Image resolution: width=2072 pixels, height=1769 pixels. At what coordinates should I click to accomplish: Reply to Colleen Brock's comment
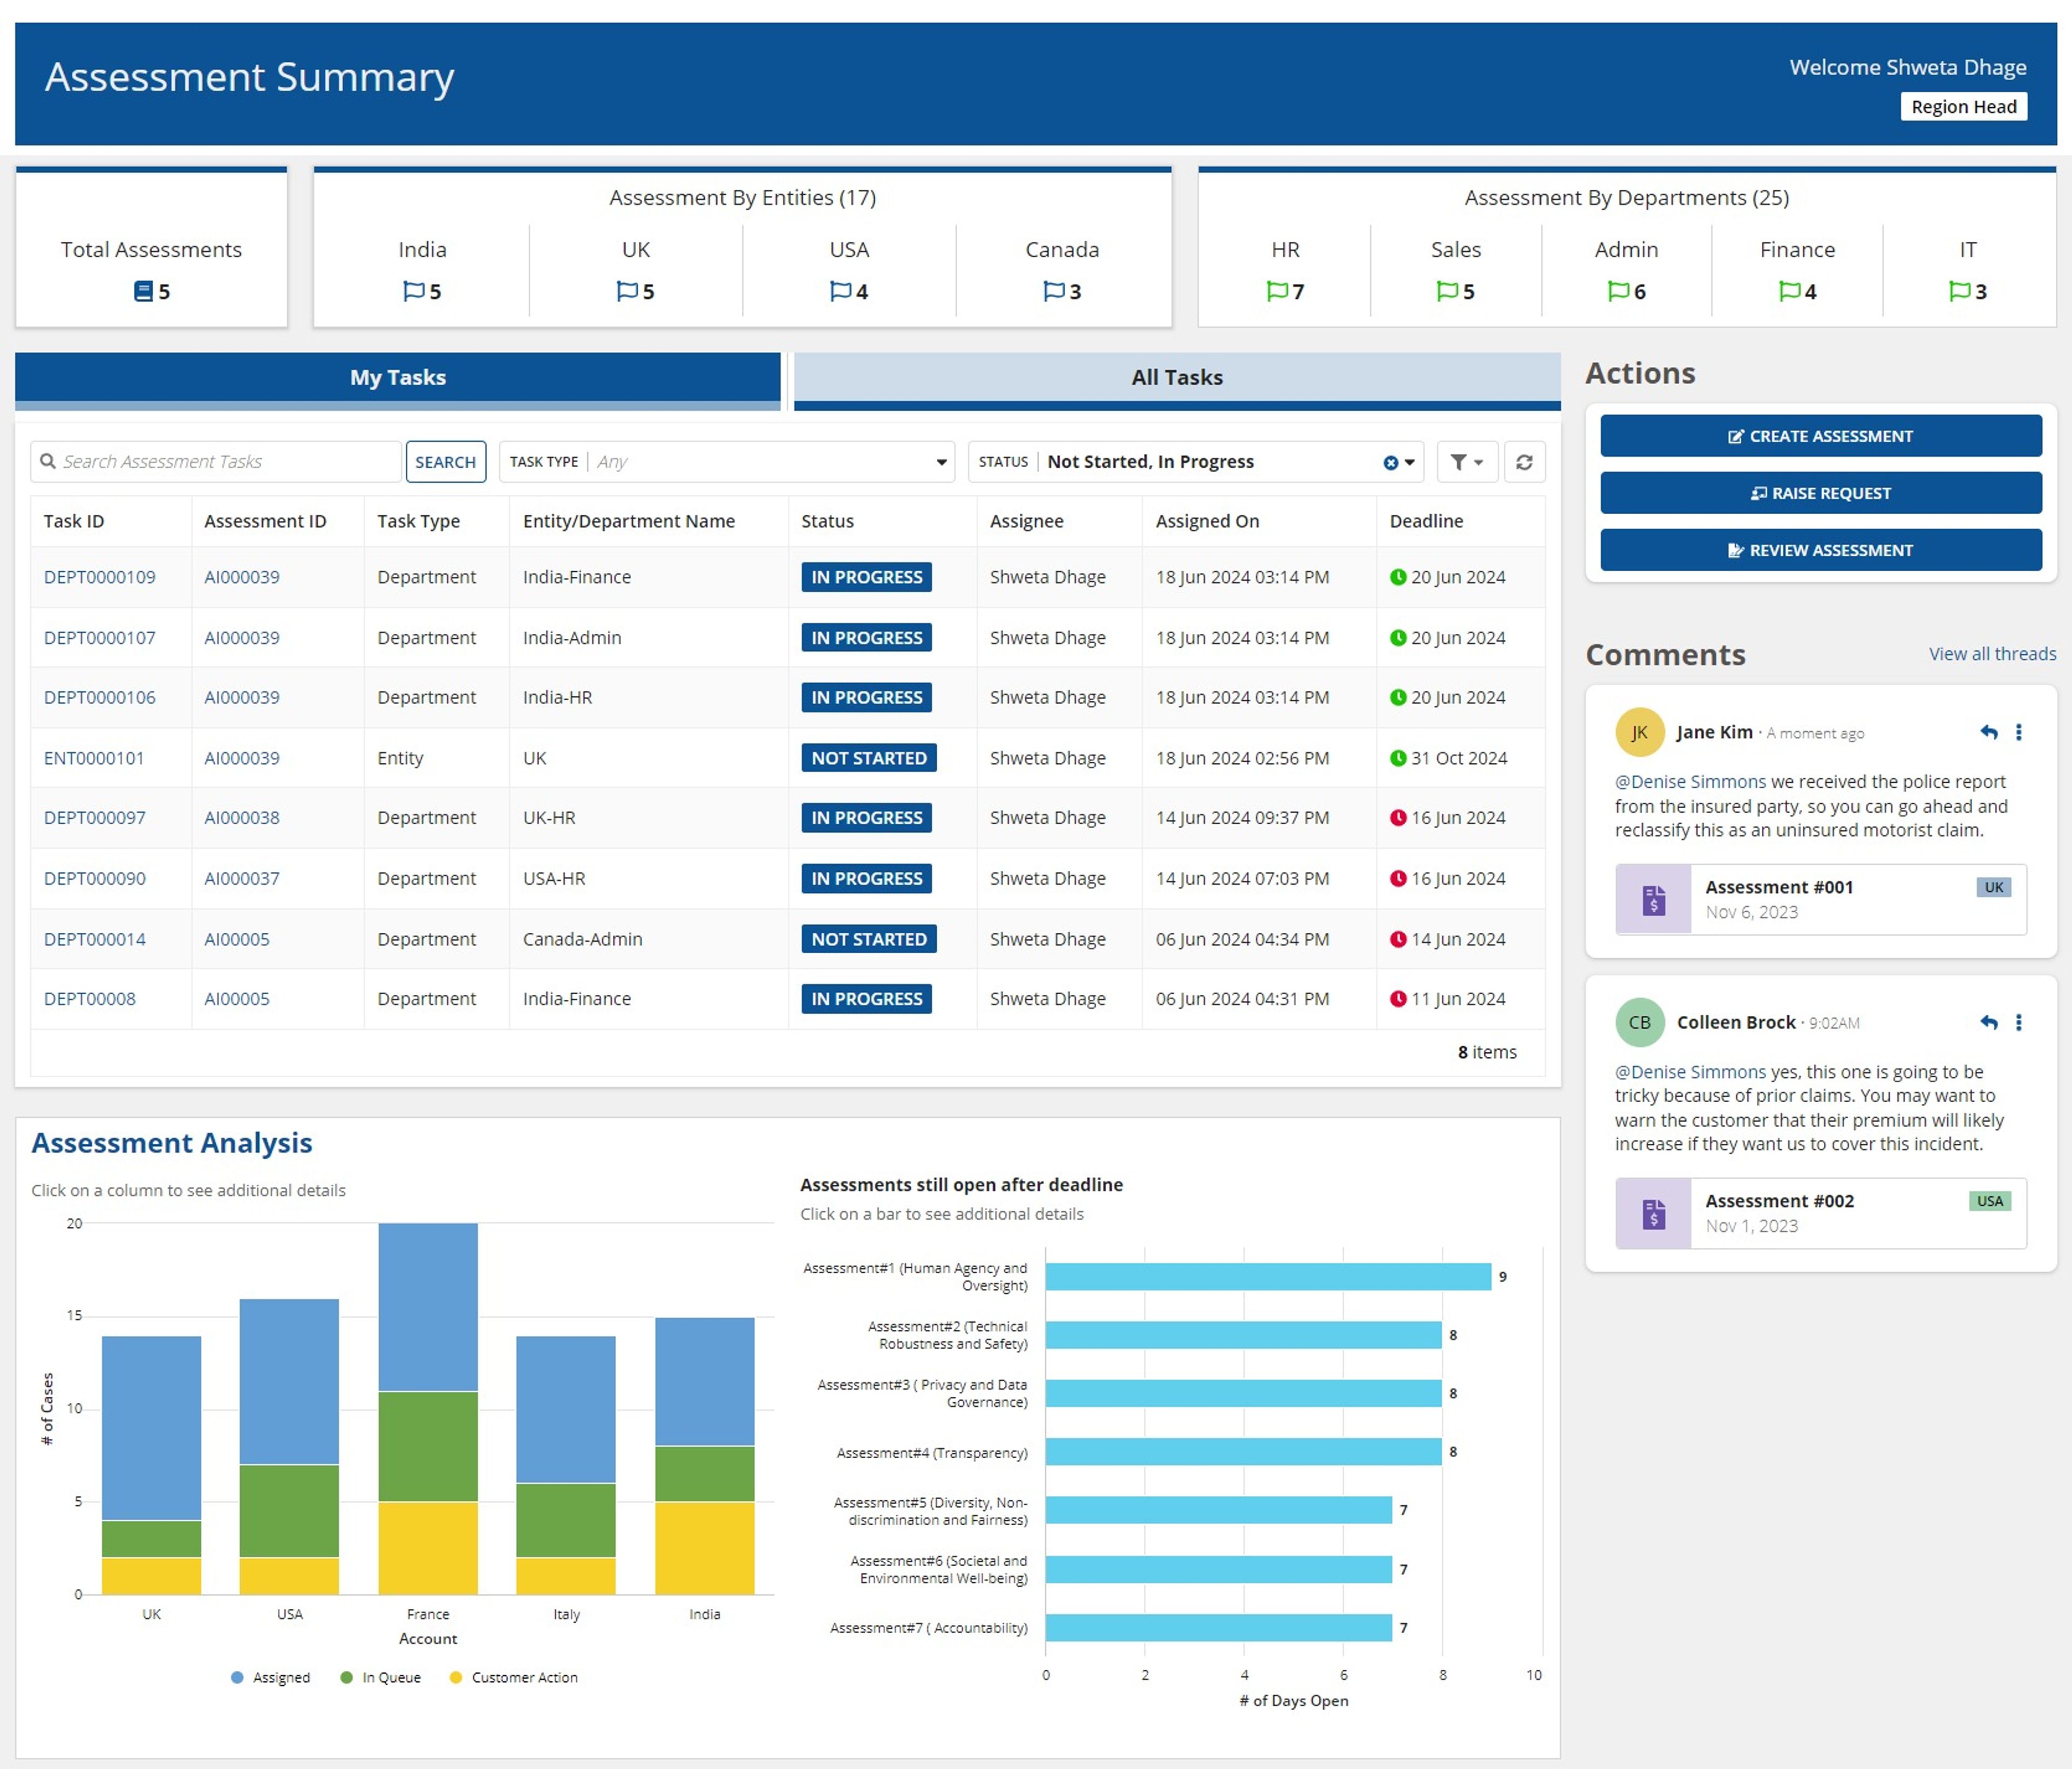[x=1988, y=1022]
